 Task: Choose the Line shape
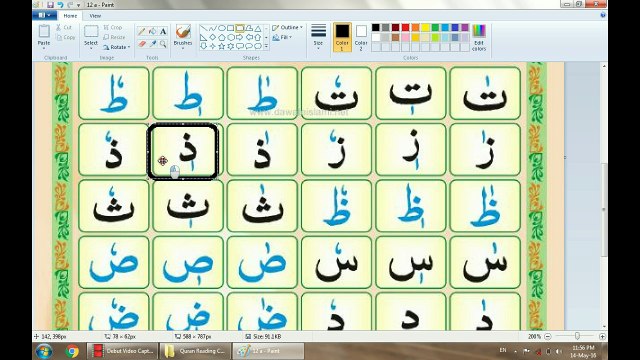204,29
